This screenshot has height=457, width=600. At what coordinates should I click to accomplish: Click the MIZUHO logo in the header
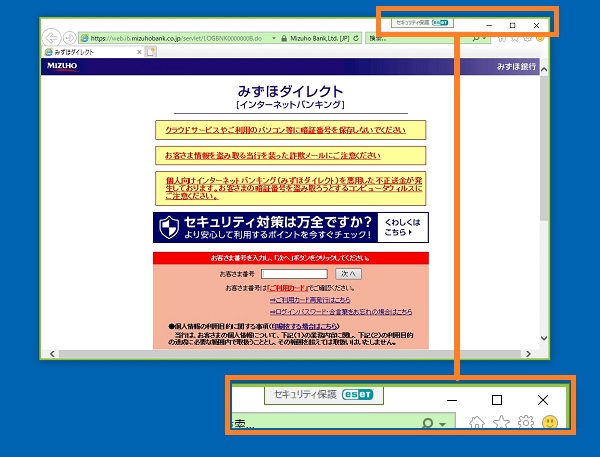(62, 66)
